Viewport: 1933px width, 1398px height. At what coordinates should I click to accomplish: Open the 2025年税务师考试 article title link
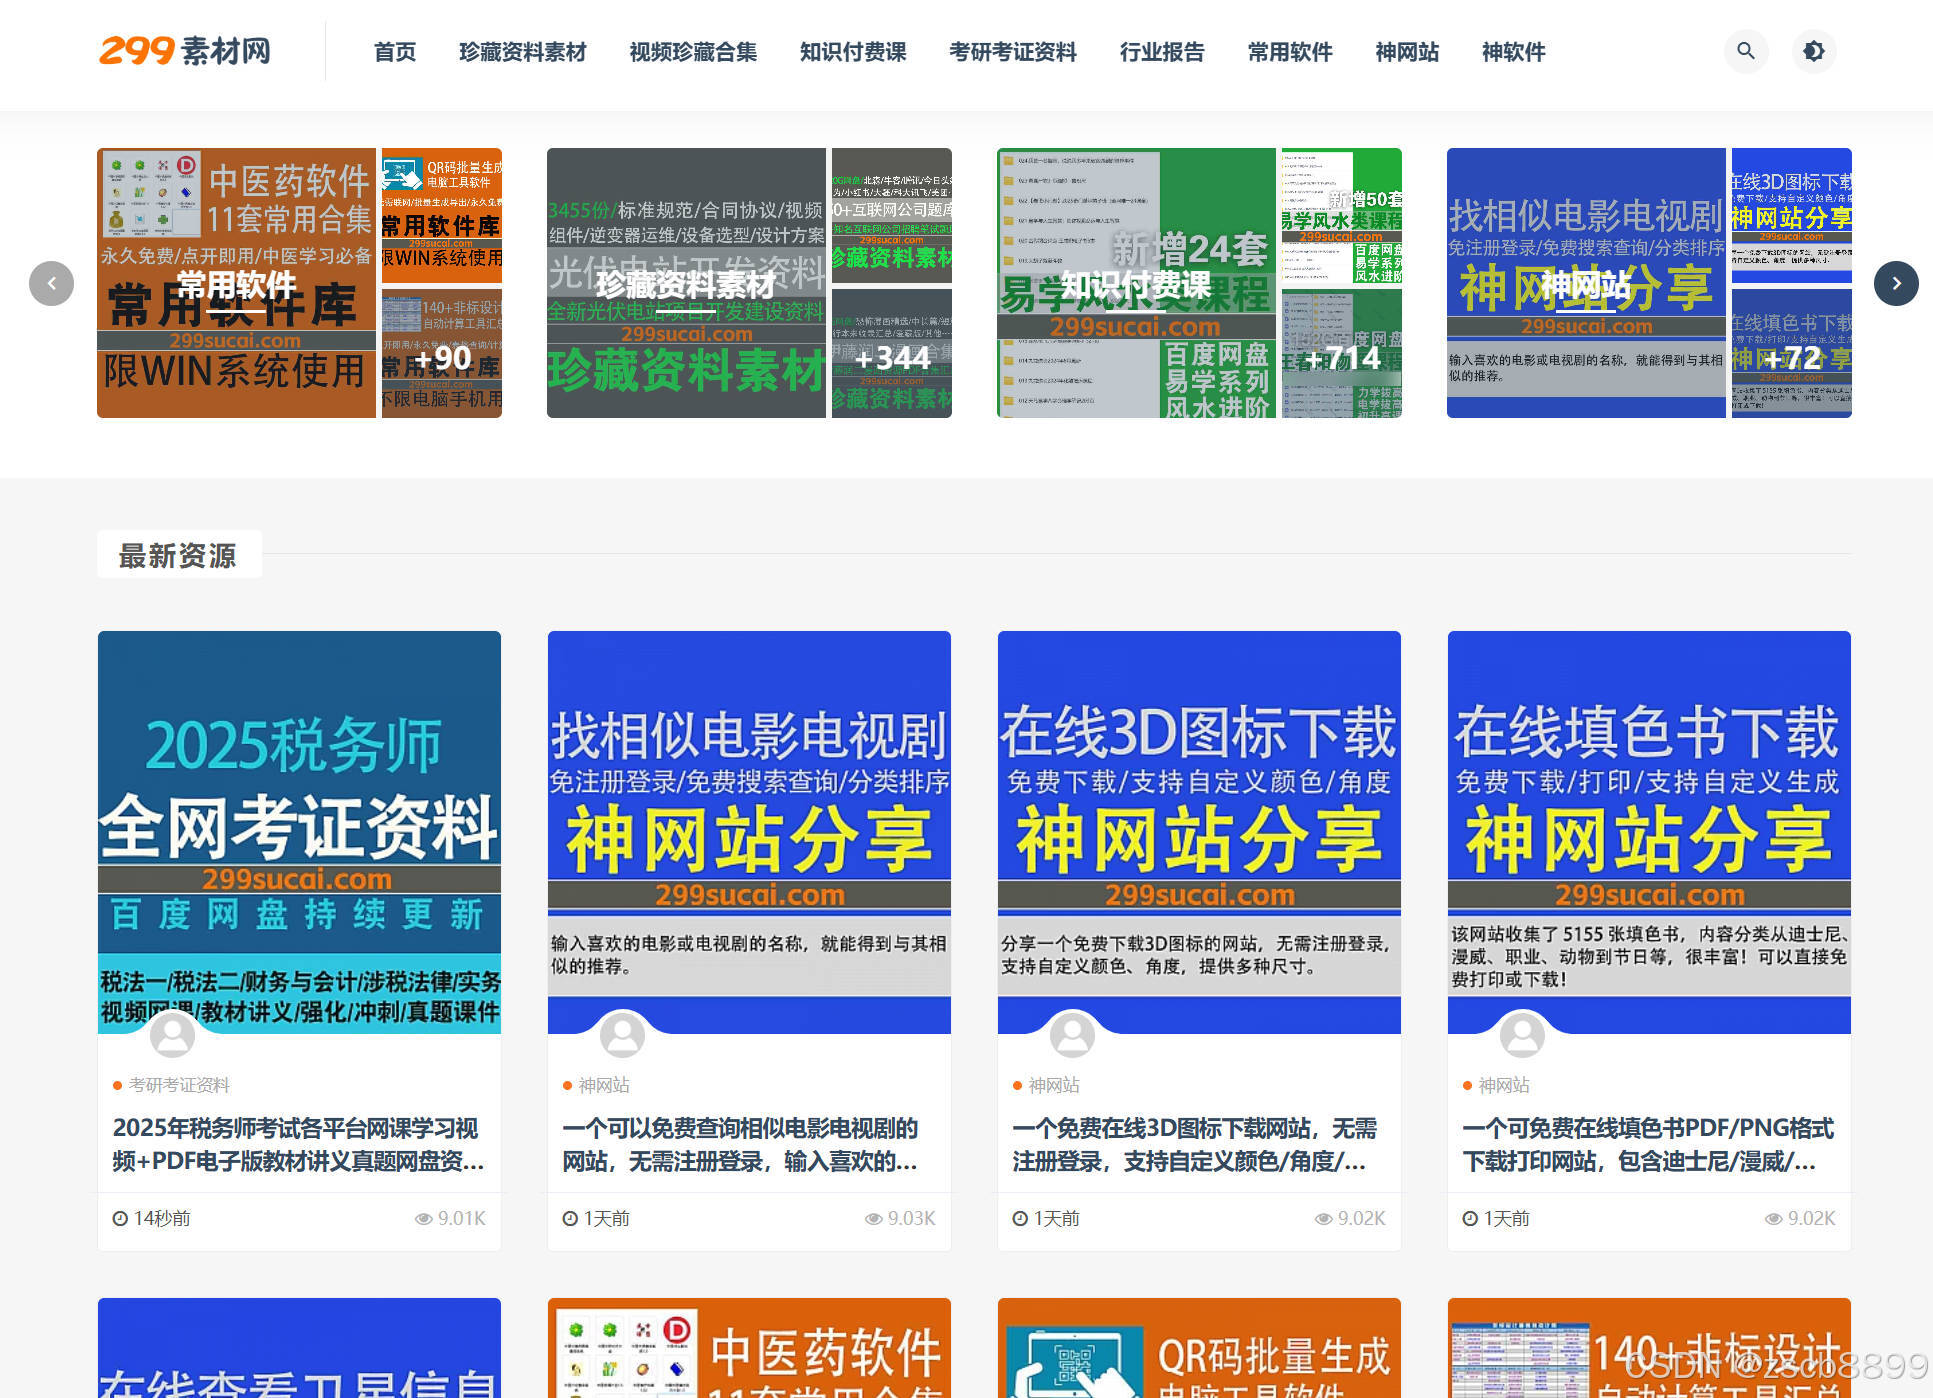pos(298,1144)
